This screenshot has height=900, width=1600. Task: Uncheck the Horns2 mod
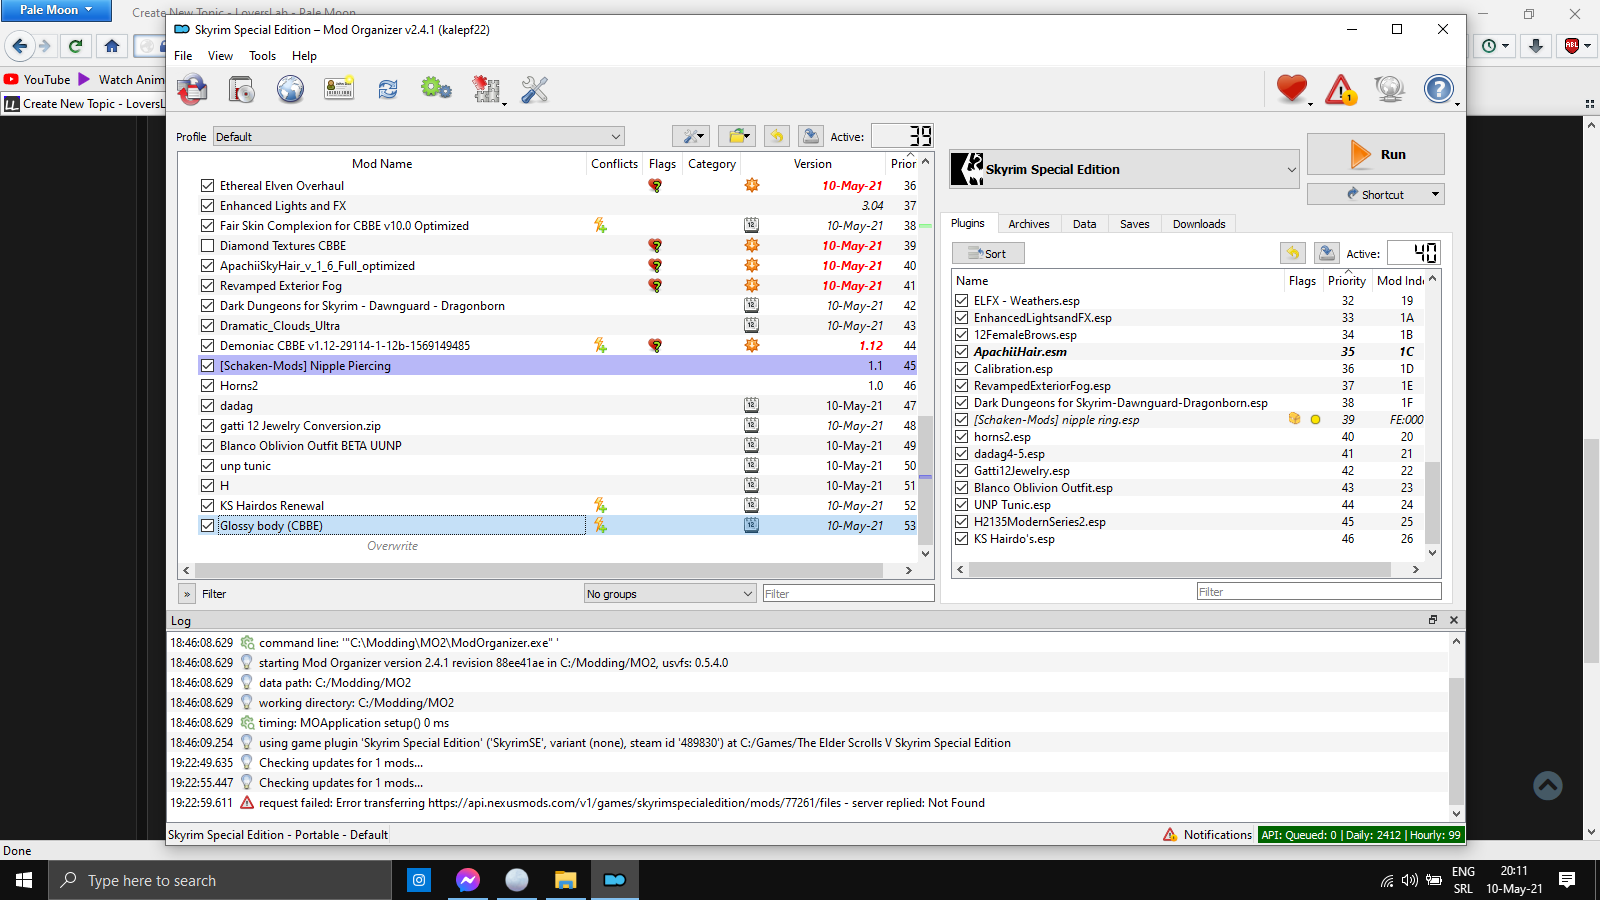pyautogui.click(x=207, y=386)
